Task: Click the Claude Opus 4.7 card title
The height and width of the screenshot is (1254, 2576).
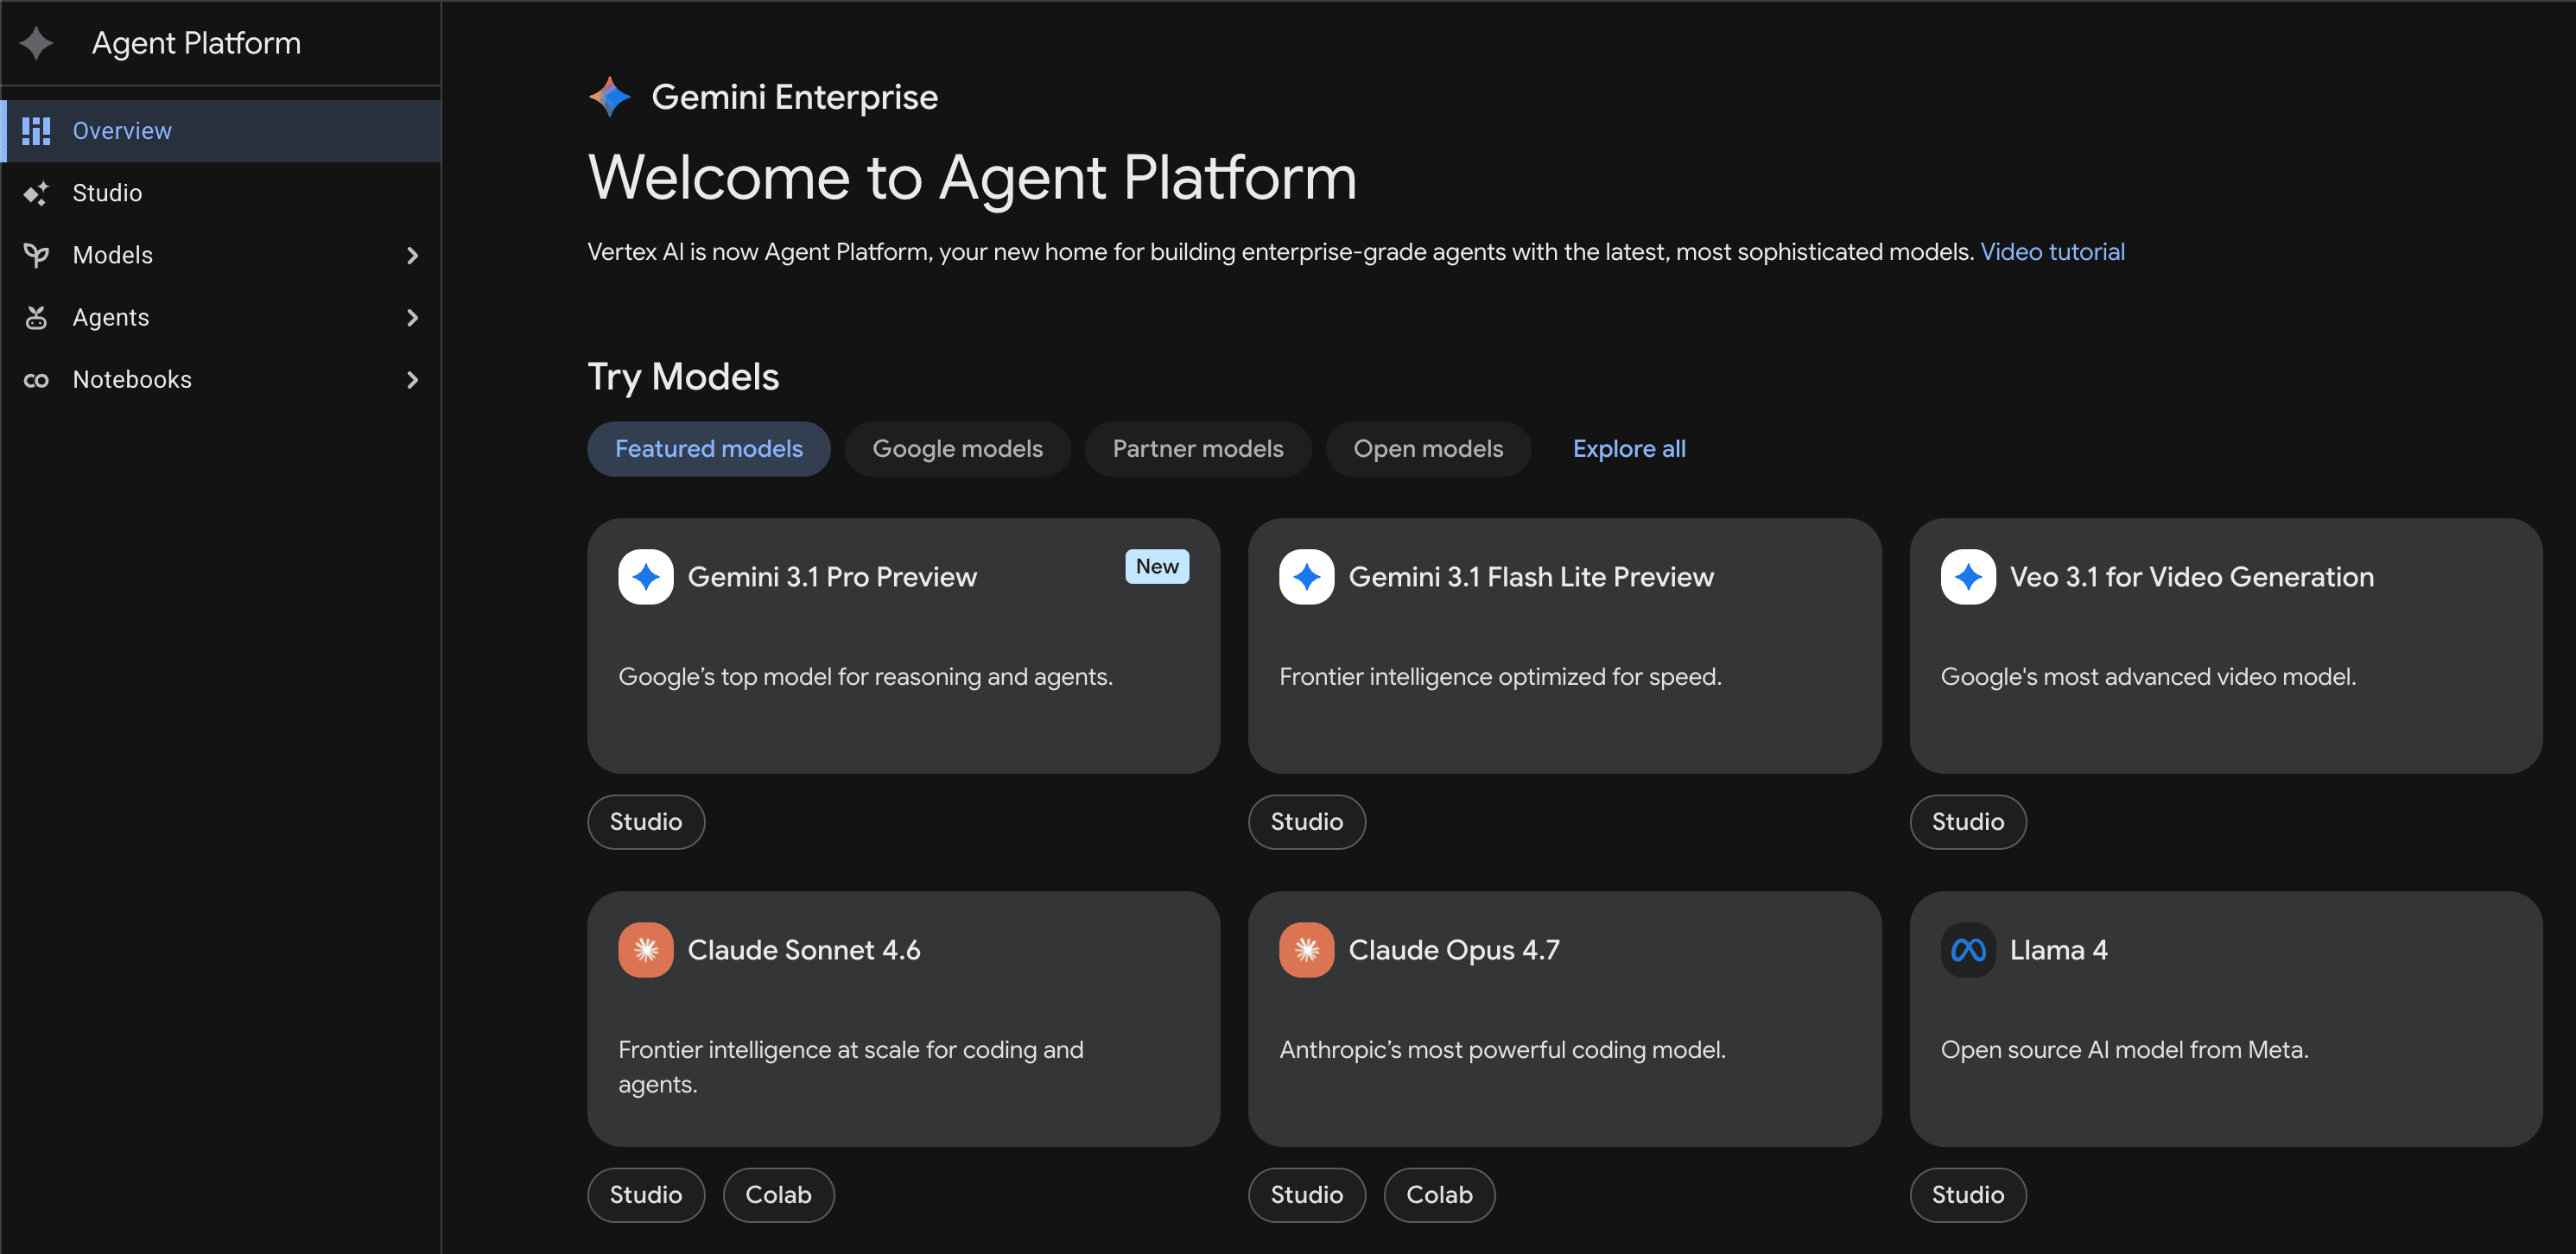Action: tap(1453, 950)
